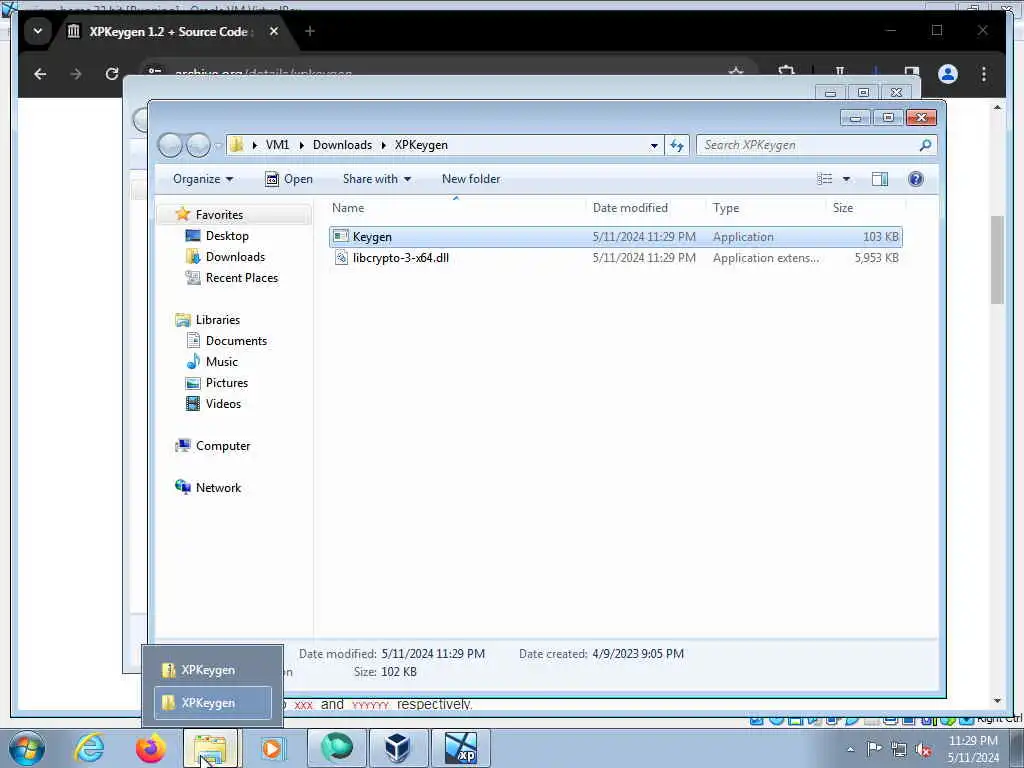Select Network in the navigation pane
1024x768 pixels.
[218, 488]
